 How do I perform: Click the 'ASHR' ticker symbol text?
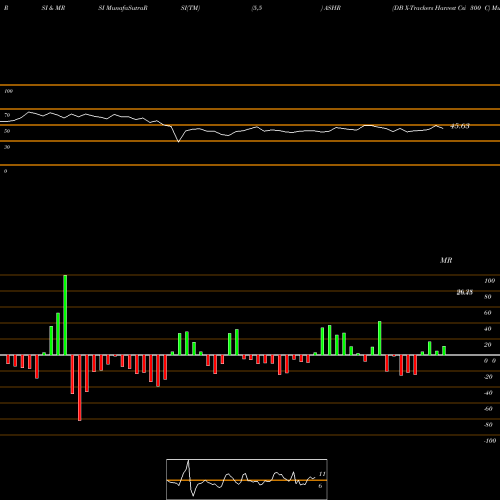coord(332,8)
